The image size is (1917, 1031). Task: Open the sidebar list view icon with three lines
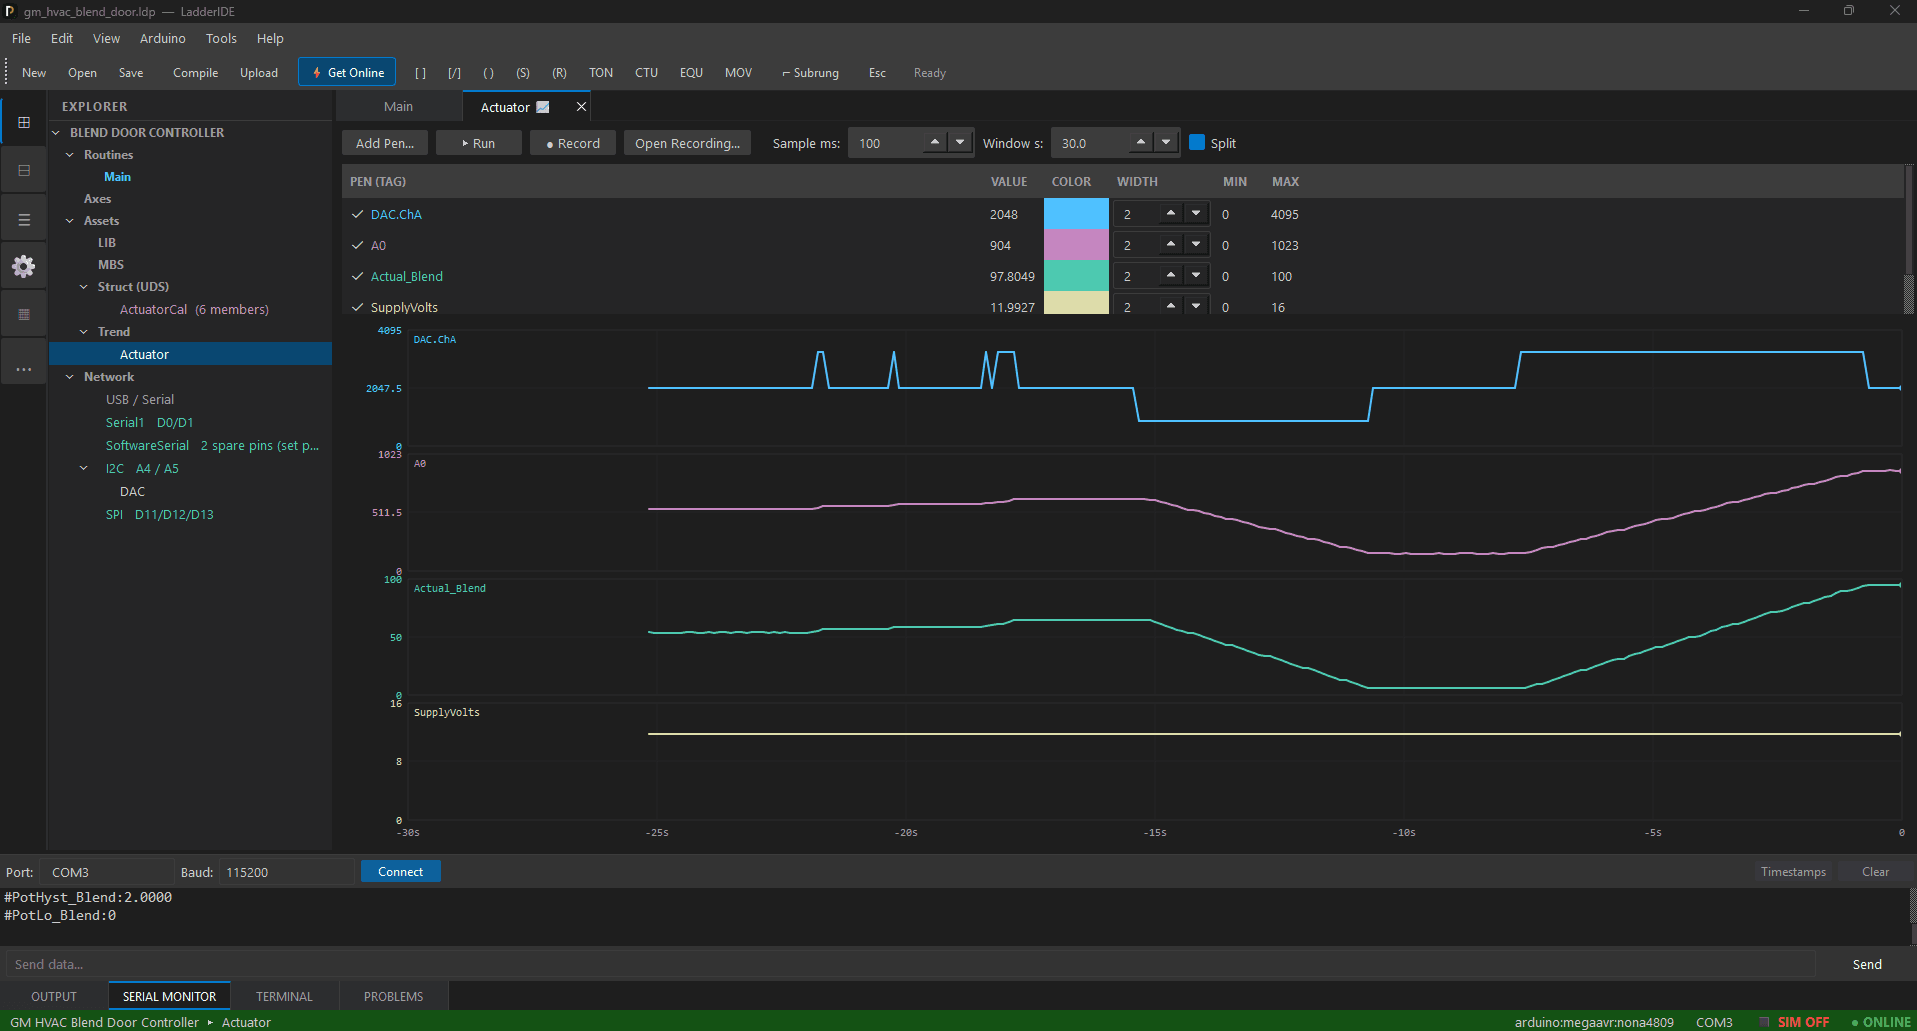(24, 219)
